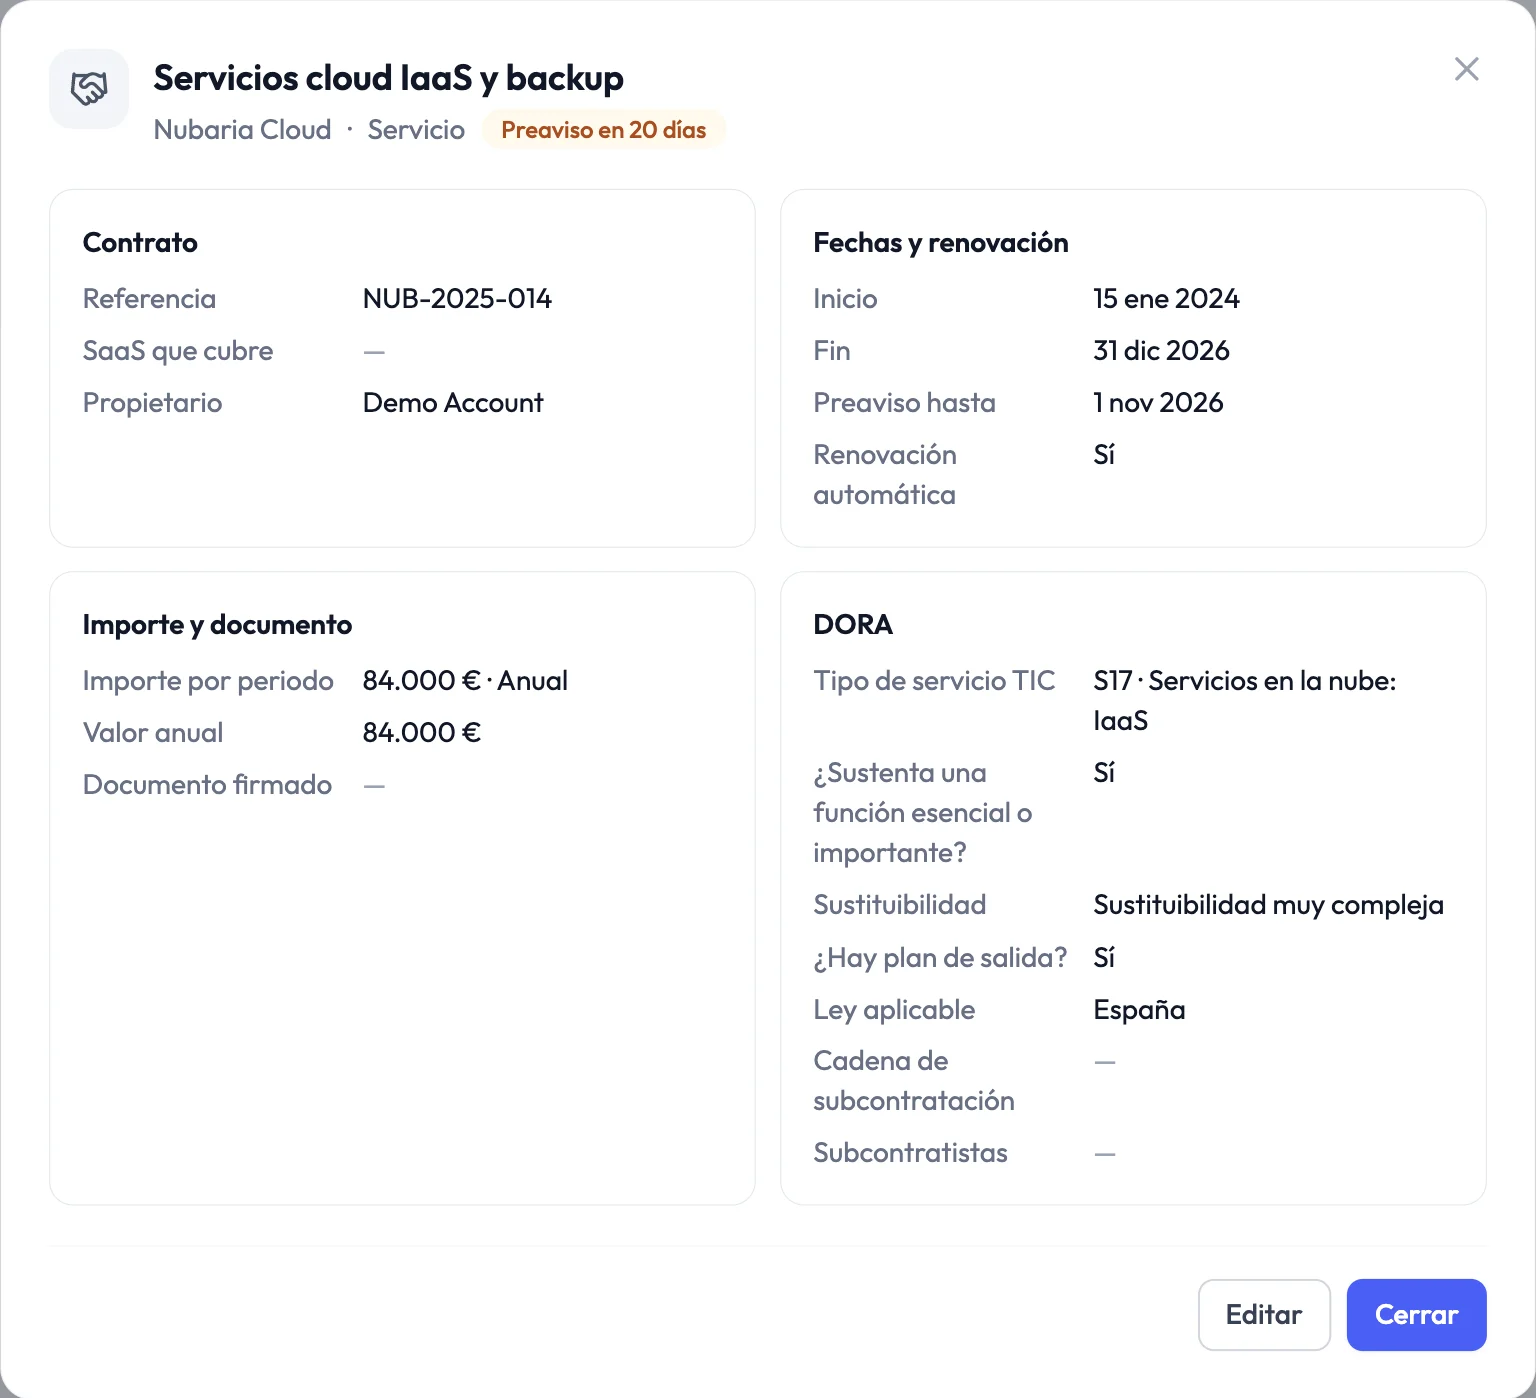The height and width of the screenshot is (1398, 1536).
Task: Click the blue Cerrar button
Action: point(1416,1314)
